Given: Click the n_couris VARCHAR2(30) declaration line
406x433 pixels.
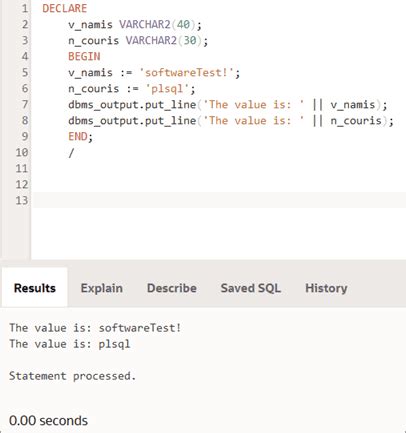Looking at the screenshot, I should 138,40.
